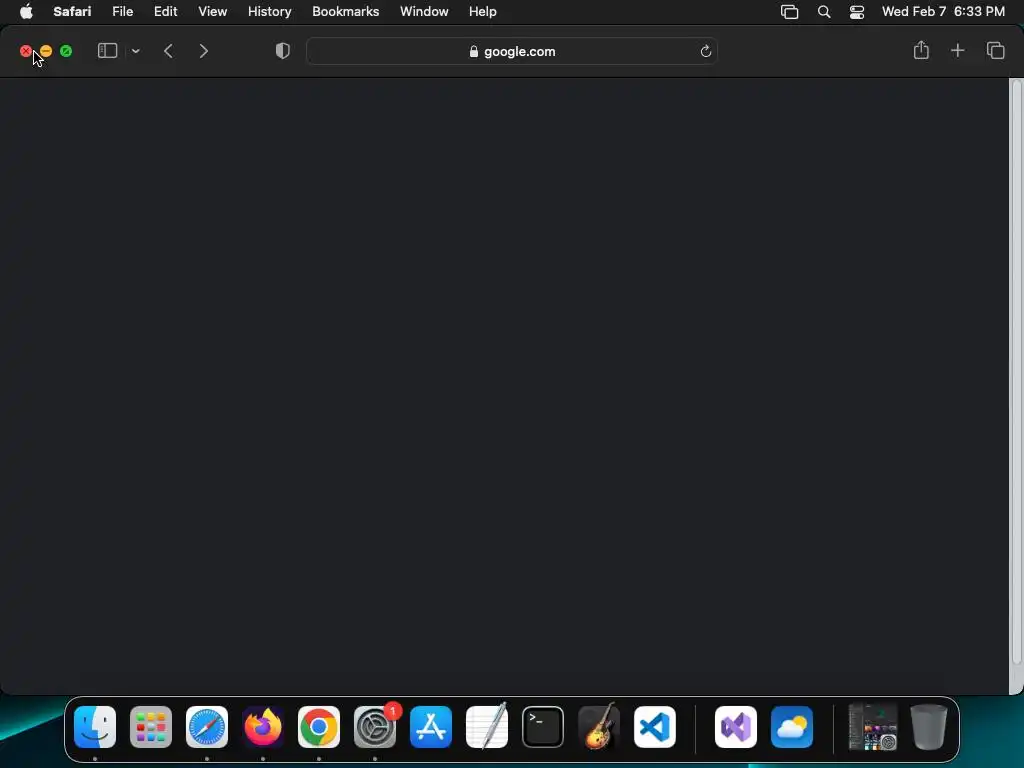1024x768 pixels.
Task: Open the App Store from the Dock
Action: click(x=431, y=727)
